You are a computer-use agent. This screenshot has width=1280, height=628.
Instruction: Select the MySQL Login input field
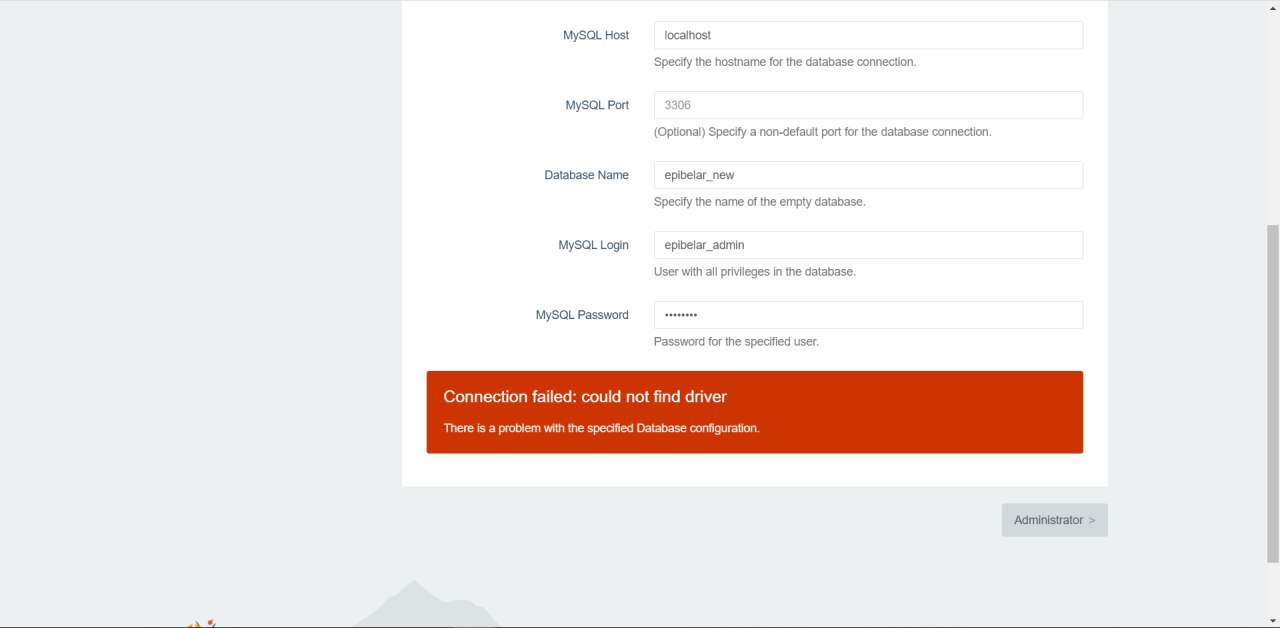pyautogui.click(x=868, y=245)
